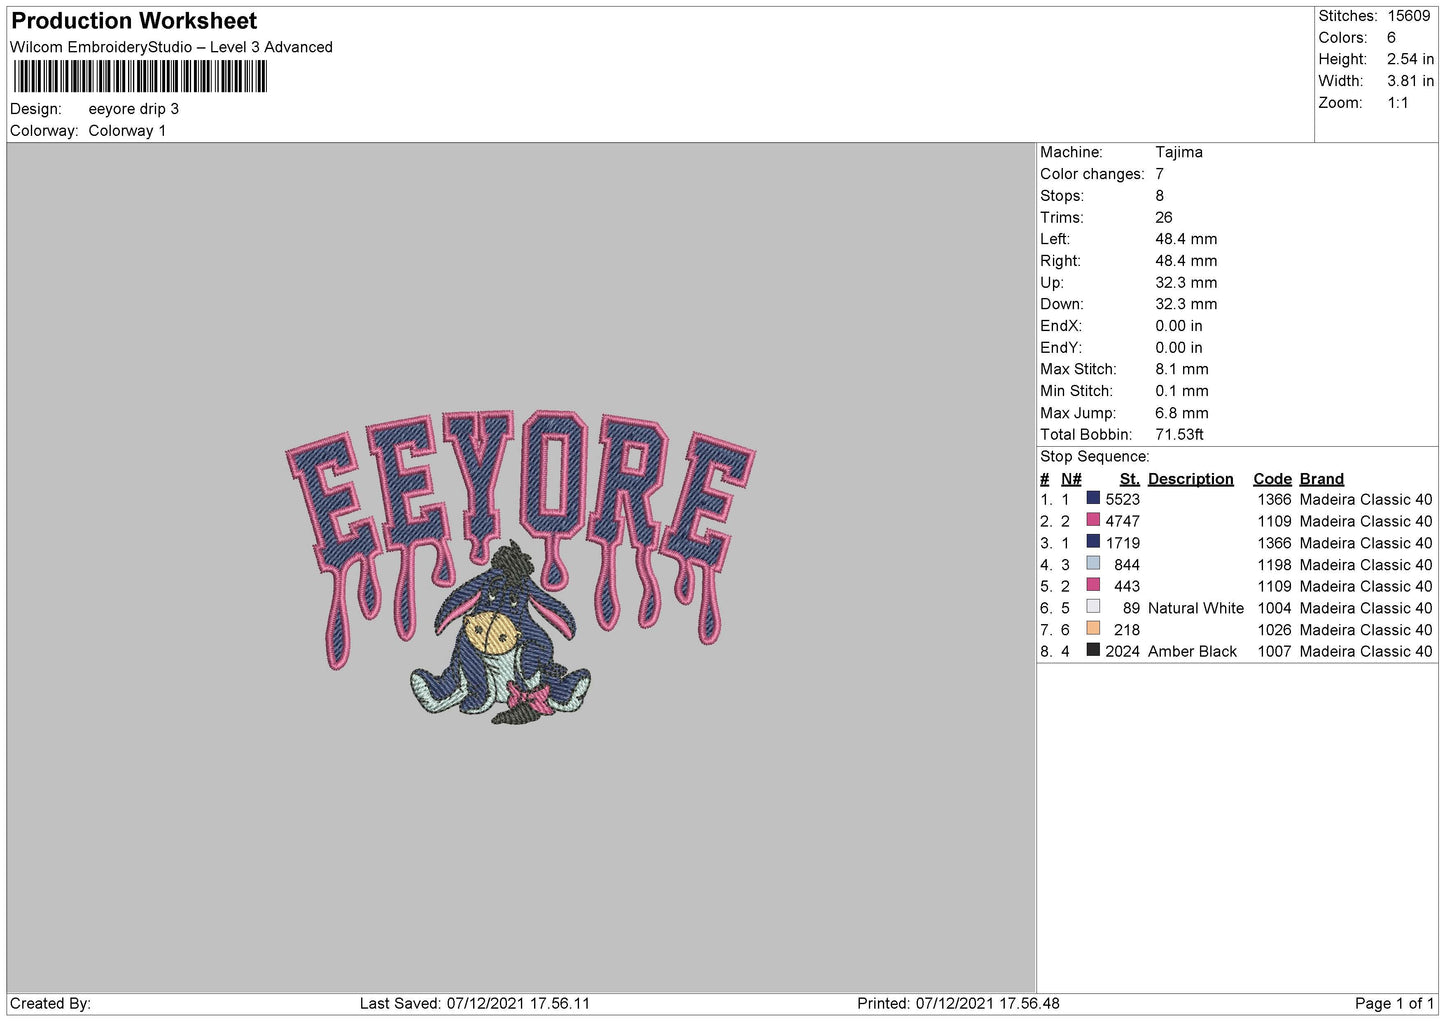This screenshot has width=1445, height=1021.
Task: Select the Machine value Tajima
Action: pyautogui.click(x=1179, y=152)
